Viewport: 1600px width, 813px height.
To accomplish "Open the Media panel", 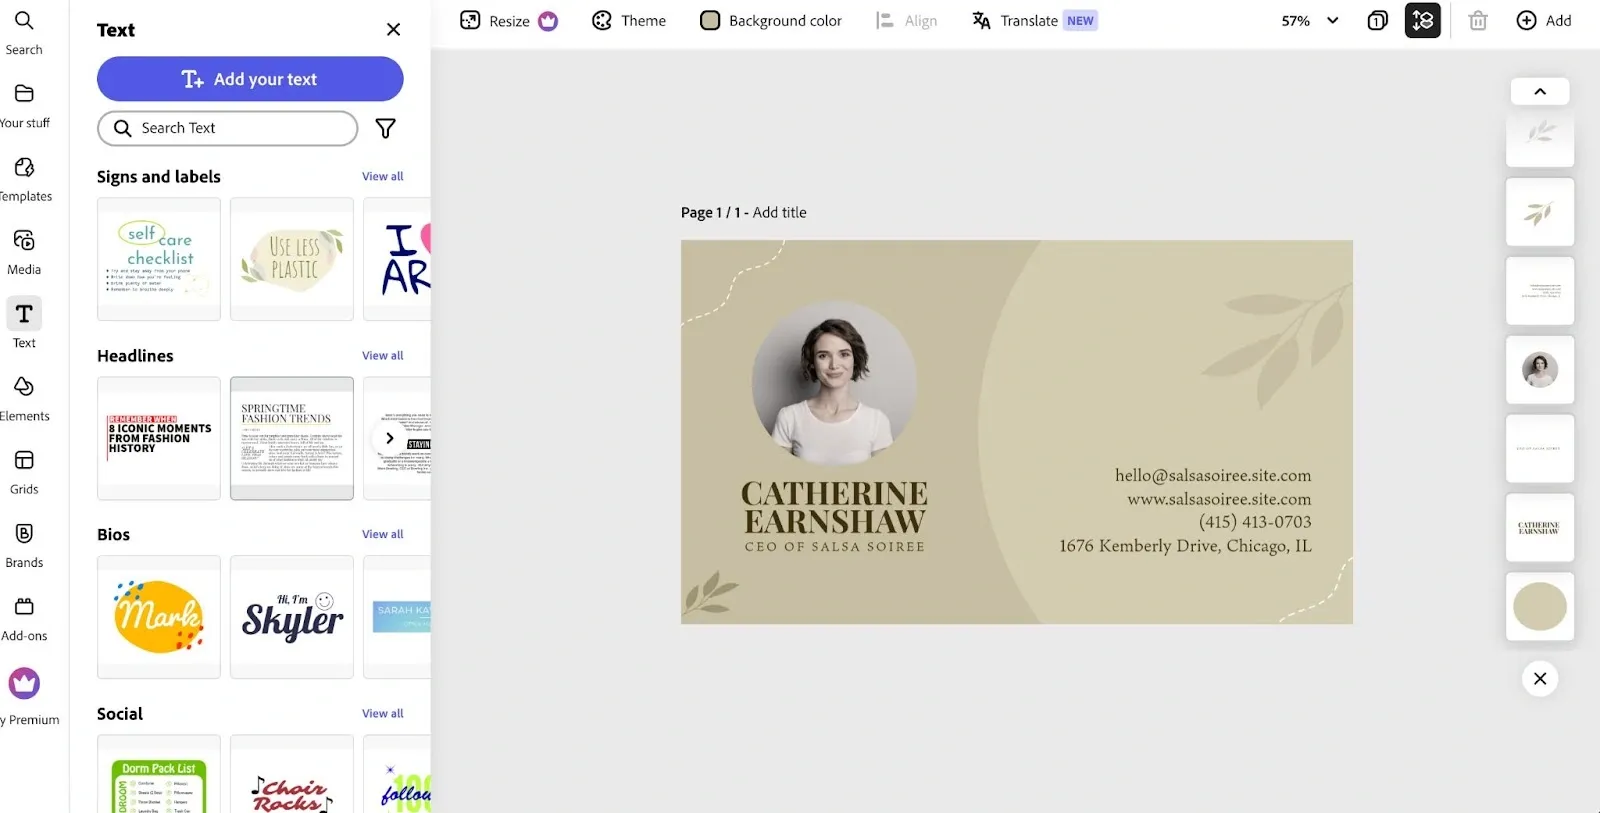I will click(x=24, y=253).
